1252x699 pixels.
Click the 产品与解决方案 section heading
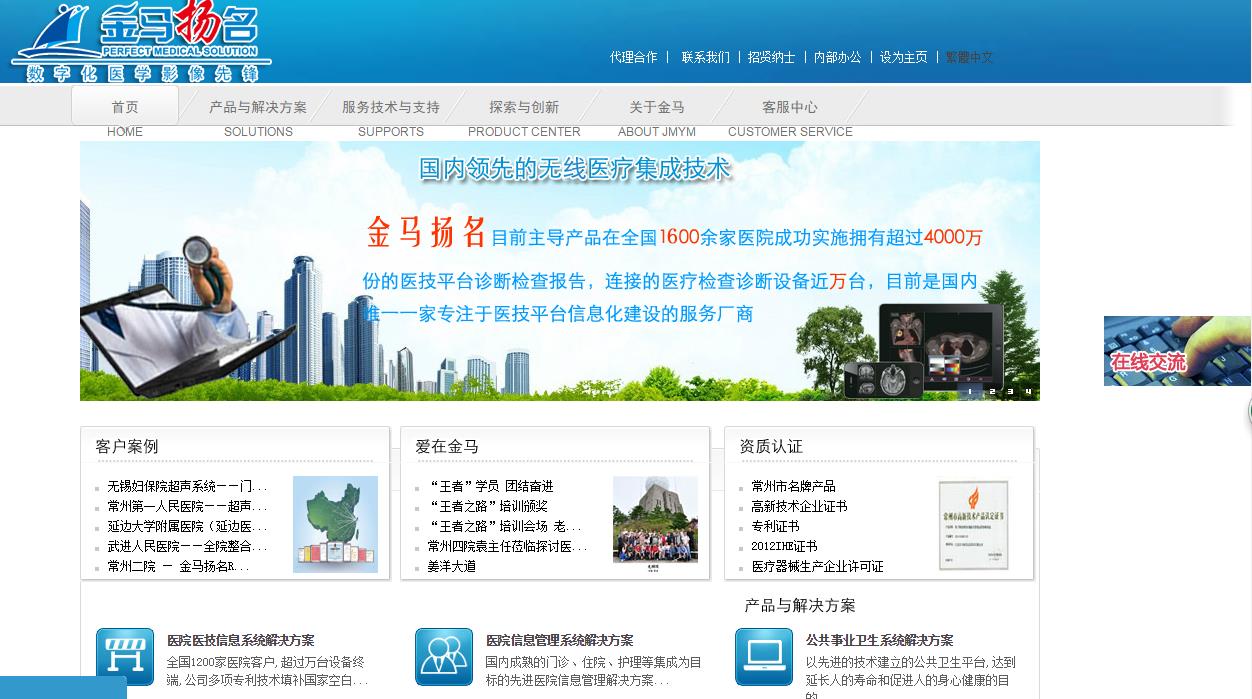pos(800,606)
